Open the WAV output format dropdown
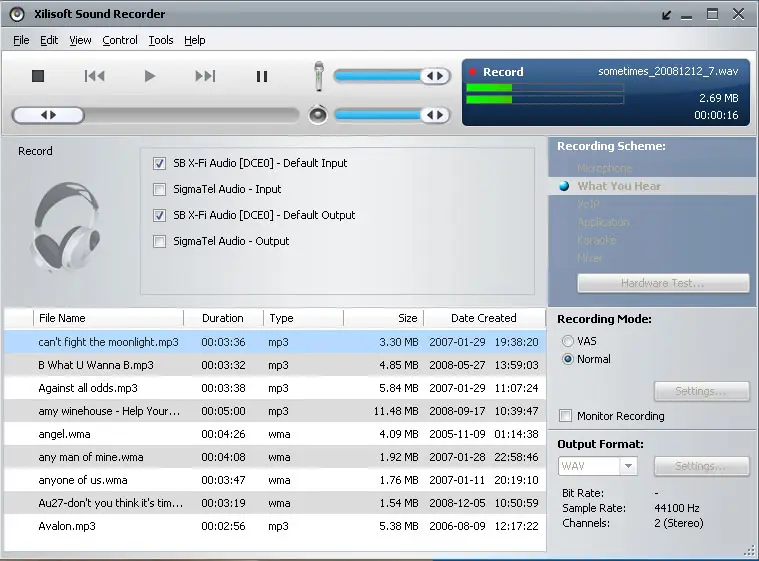 [628, 466]
